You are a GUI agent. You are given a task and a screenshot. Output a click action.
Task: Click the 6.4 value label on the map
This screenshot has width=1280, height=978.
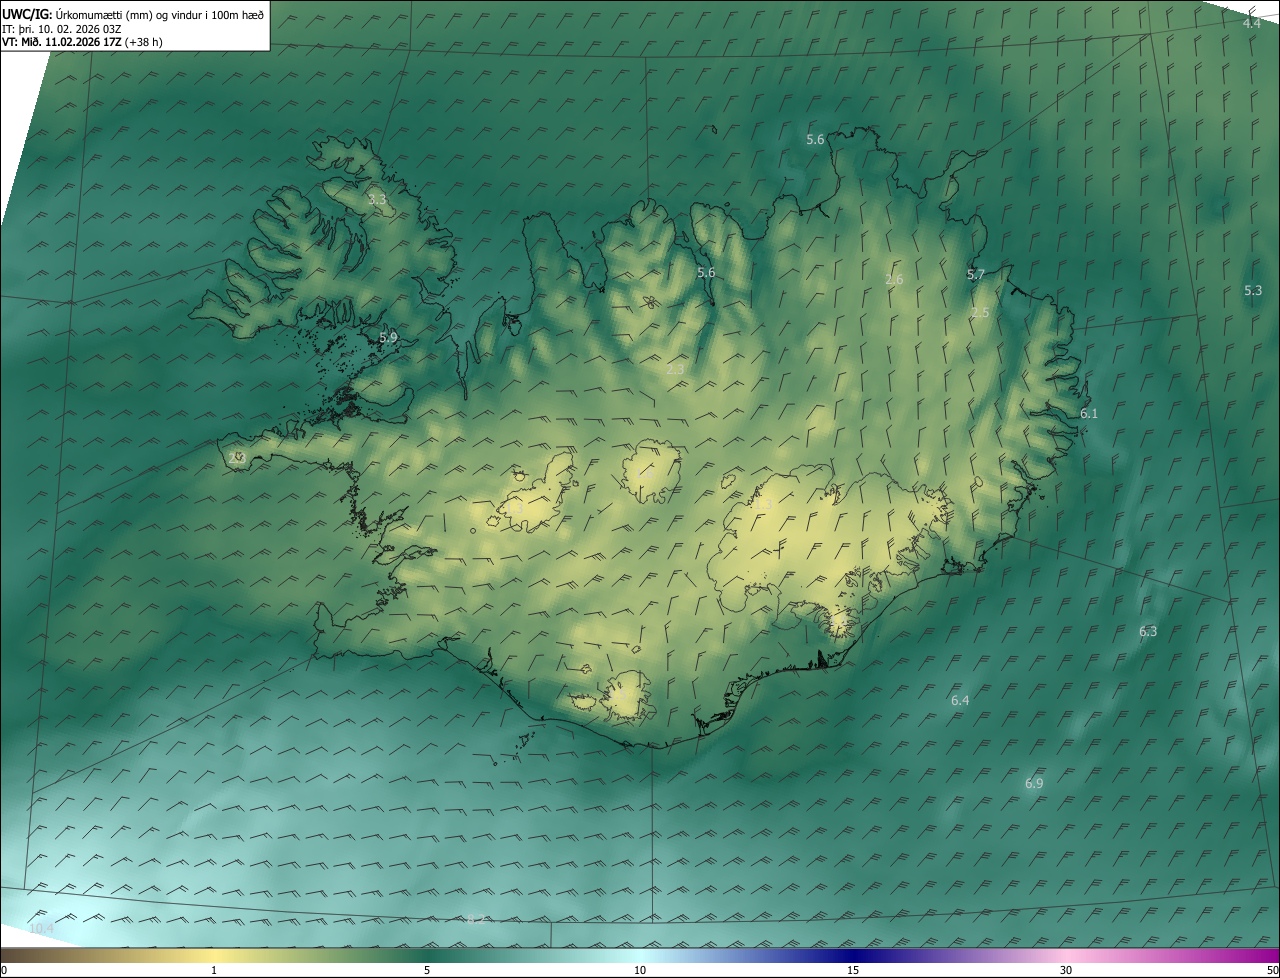[960, 701]
